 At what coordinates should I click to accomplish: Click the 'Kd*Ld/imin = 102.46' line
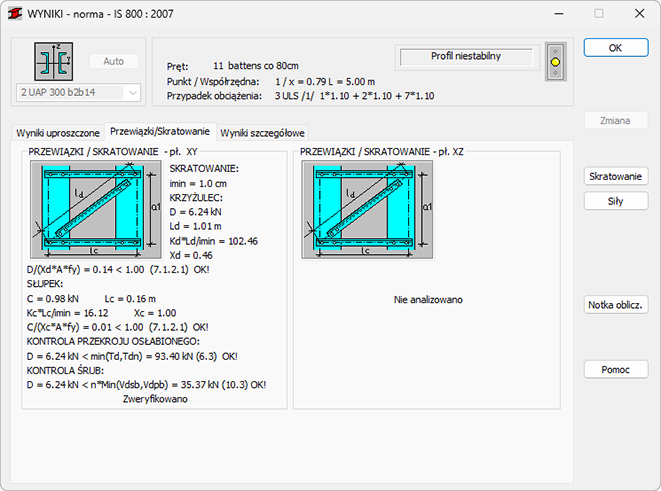pos(213,241)
